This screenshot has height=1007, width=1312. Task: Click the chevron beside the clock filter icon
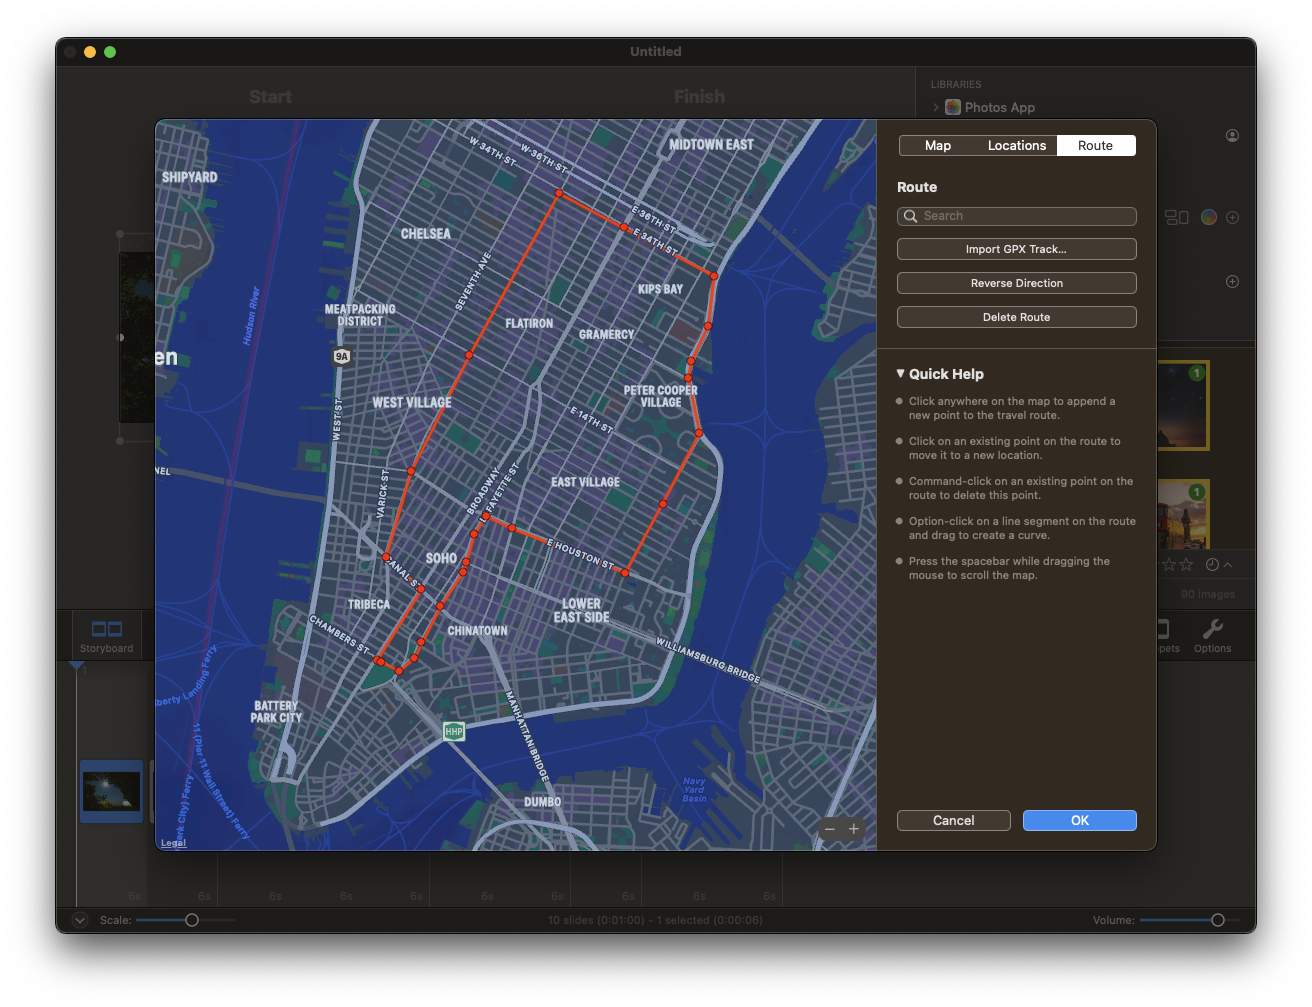pos(1228,564)
